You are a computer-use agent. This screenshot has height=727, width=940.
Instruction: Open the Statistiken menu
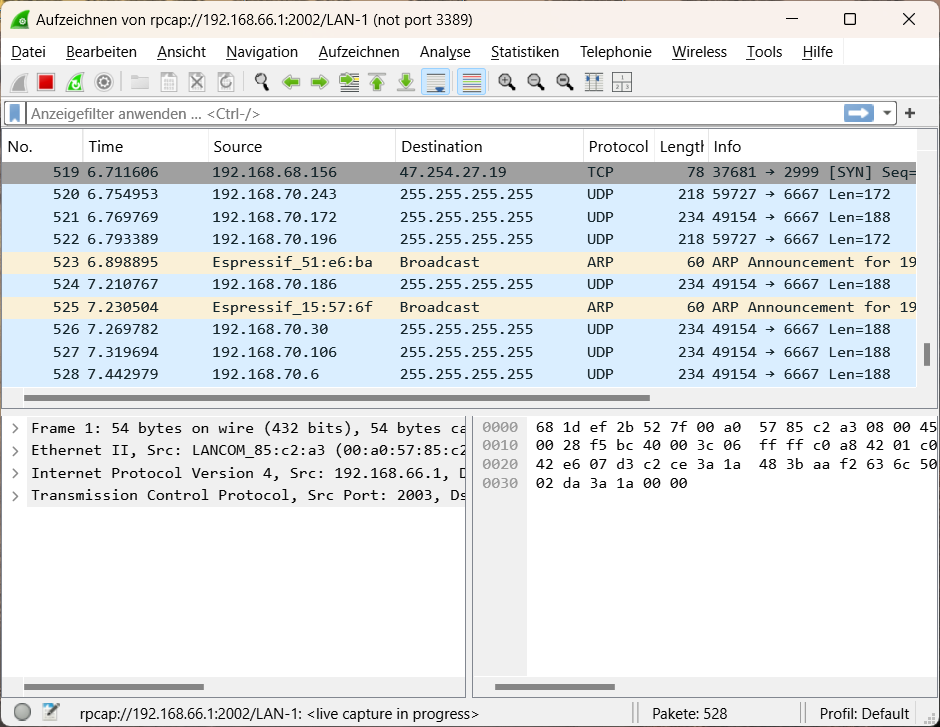point(525,52)
